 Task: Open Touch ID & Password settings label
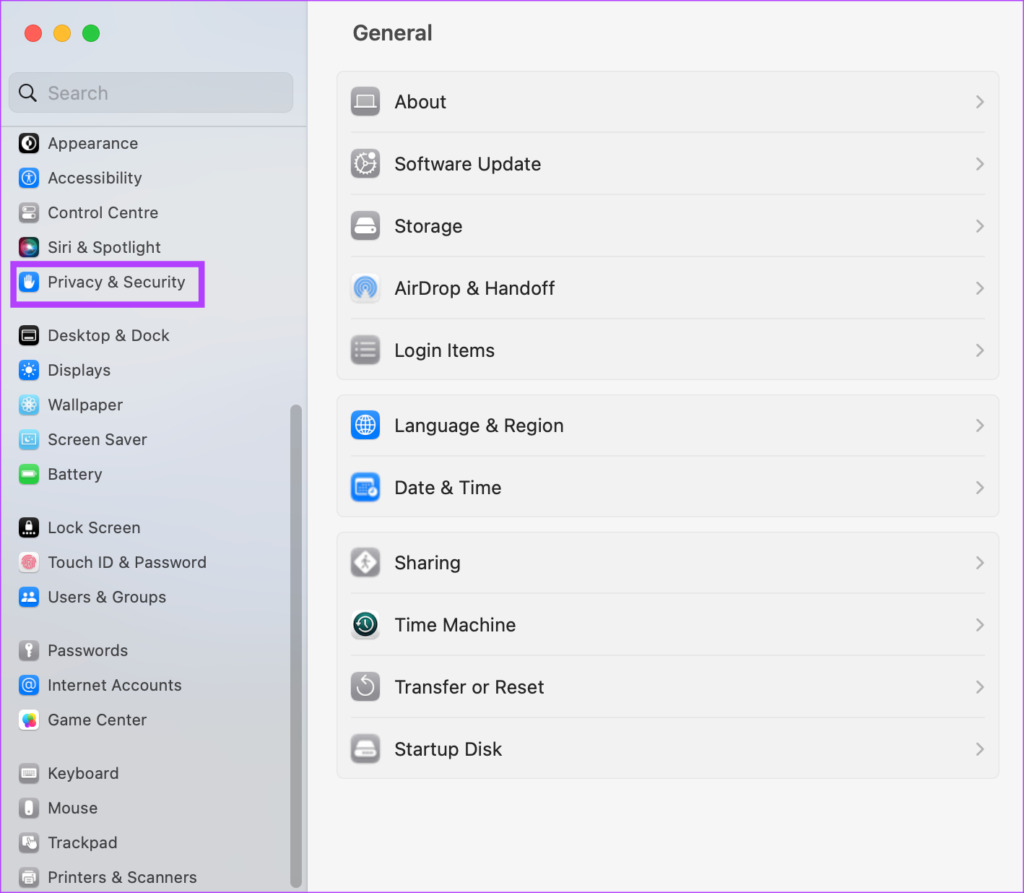coord(127,562)
